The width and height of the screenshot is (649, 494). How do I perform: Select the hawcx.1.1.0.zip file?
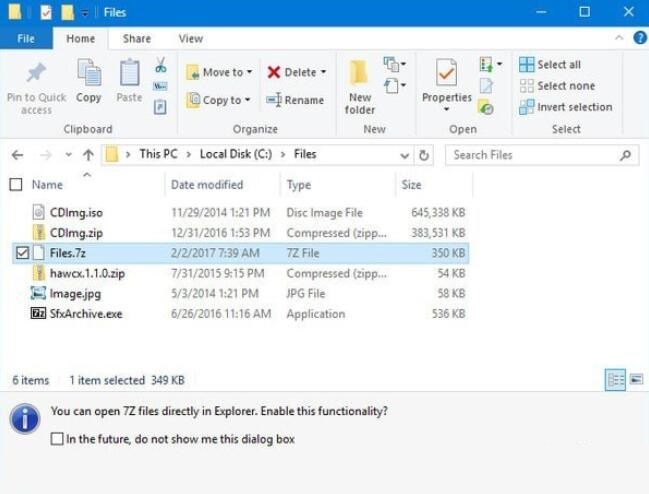240,273
